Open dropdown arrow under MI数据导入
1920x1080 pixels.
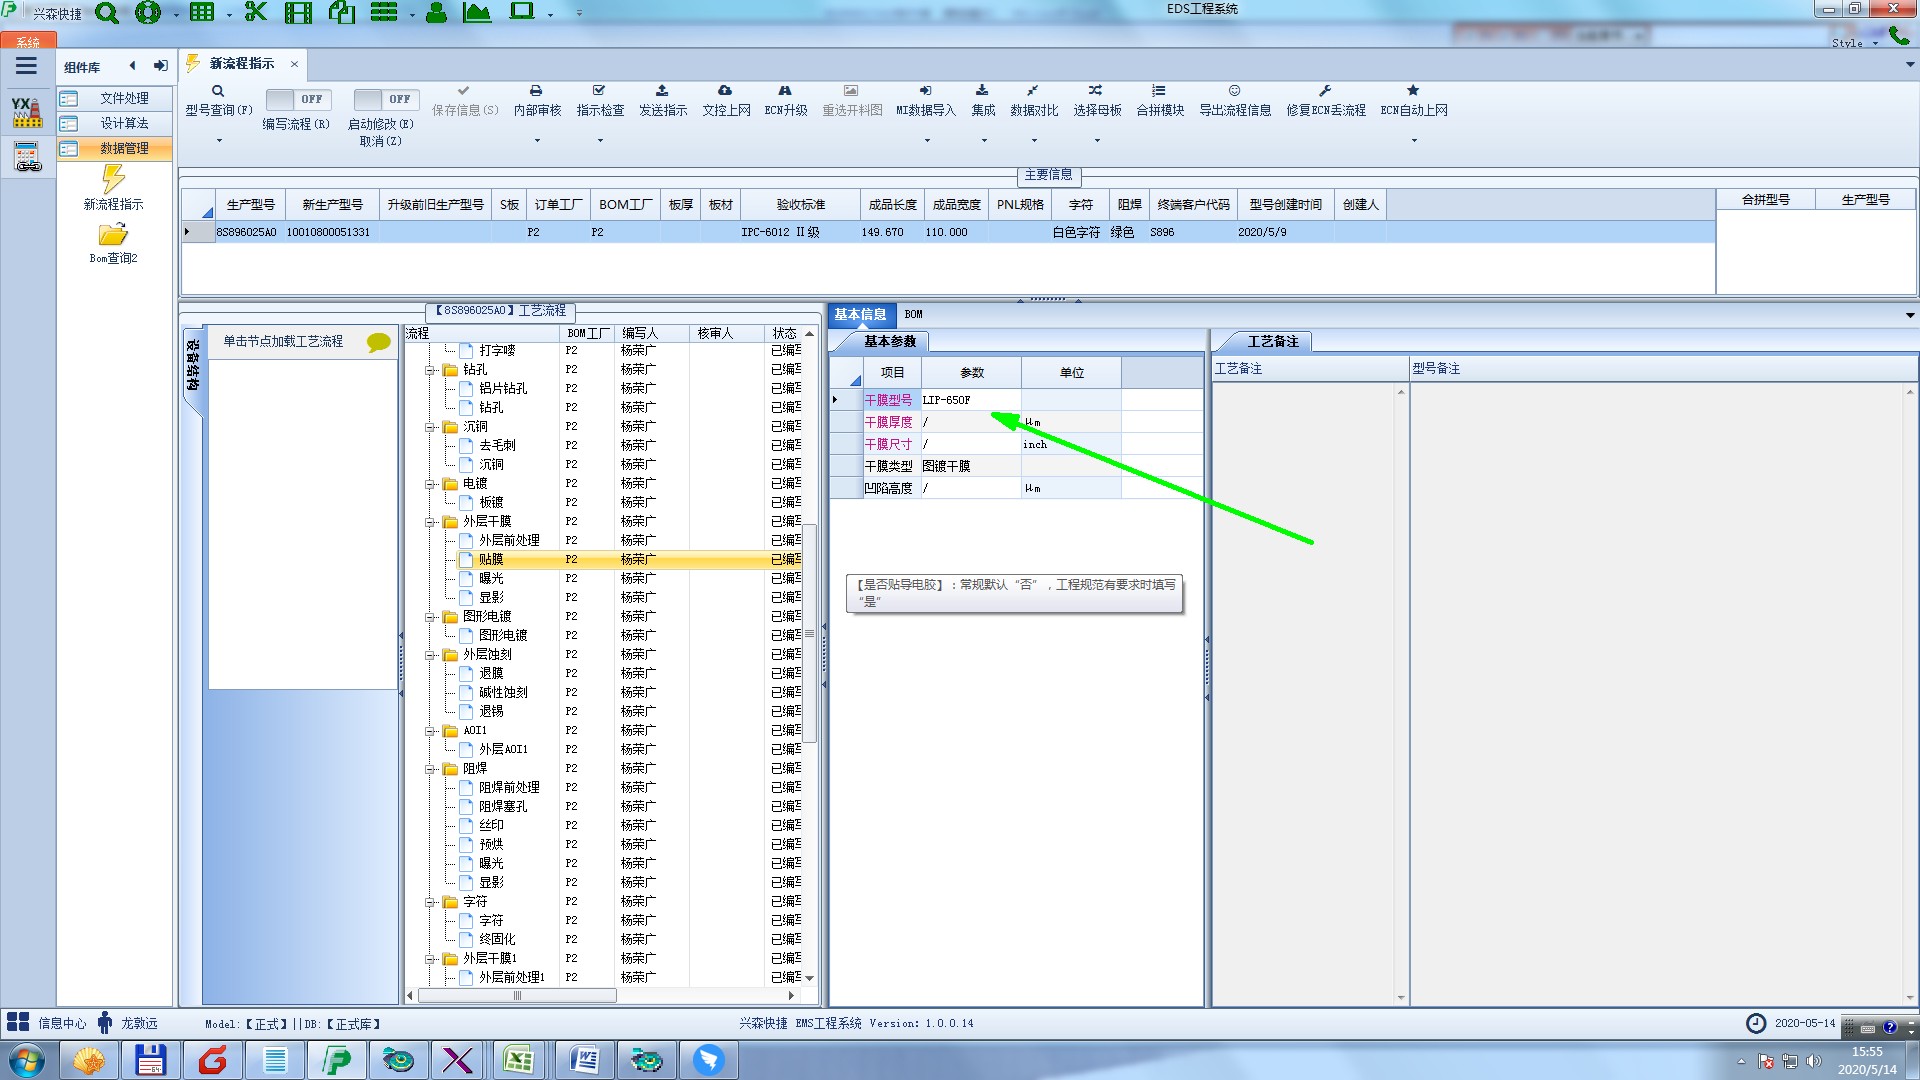click(x=926, y=141)
